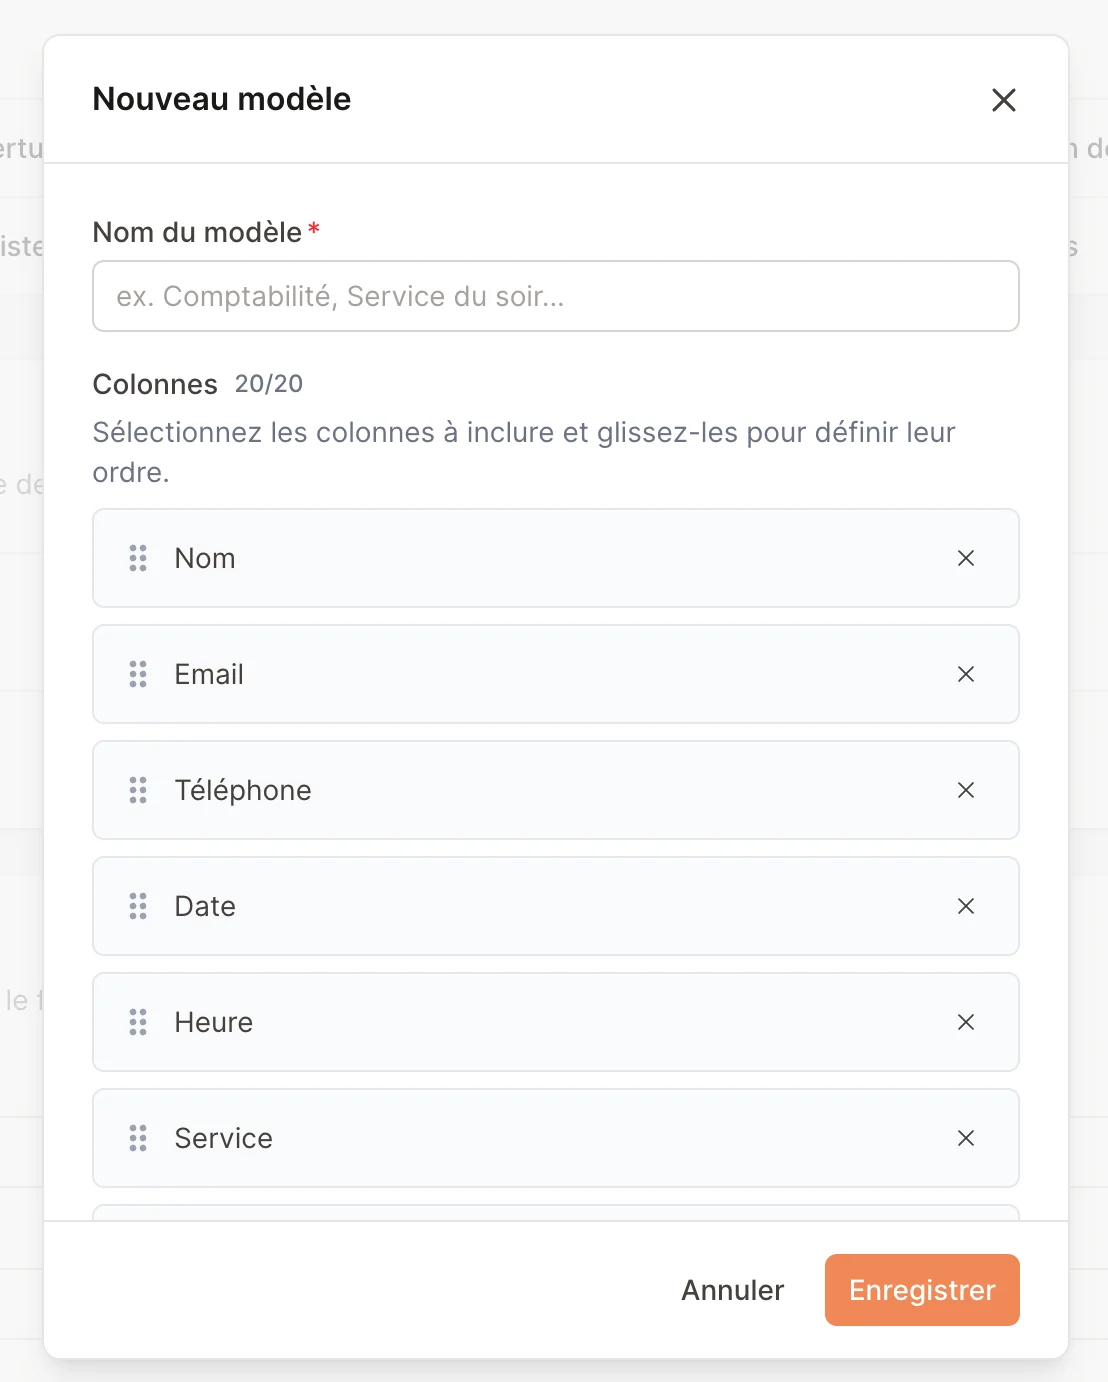Click the drag handle for Email
The height and width of the screenshot is (1382, 1108).
click(138, 674)
